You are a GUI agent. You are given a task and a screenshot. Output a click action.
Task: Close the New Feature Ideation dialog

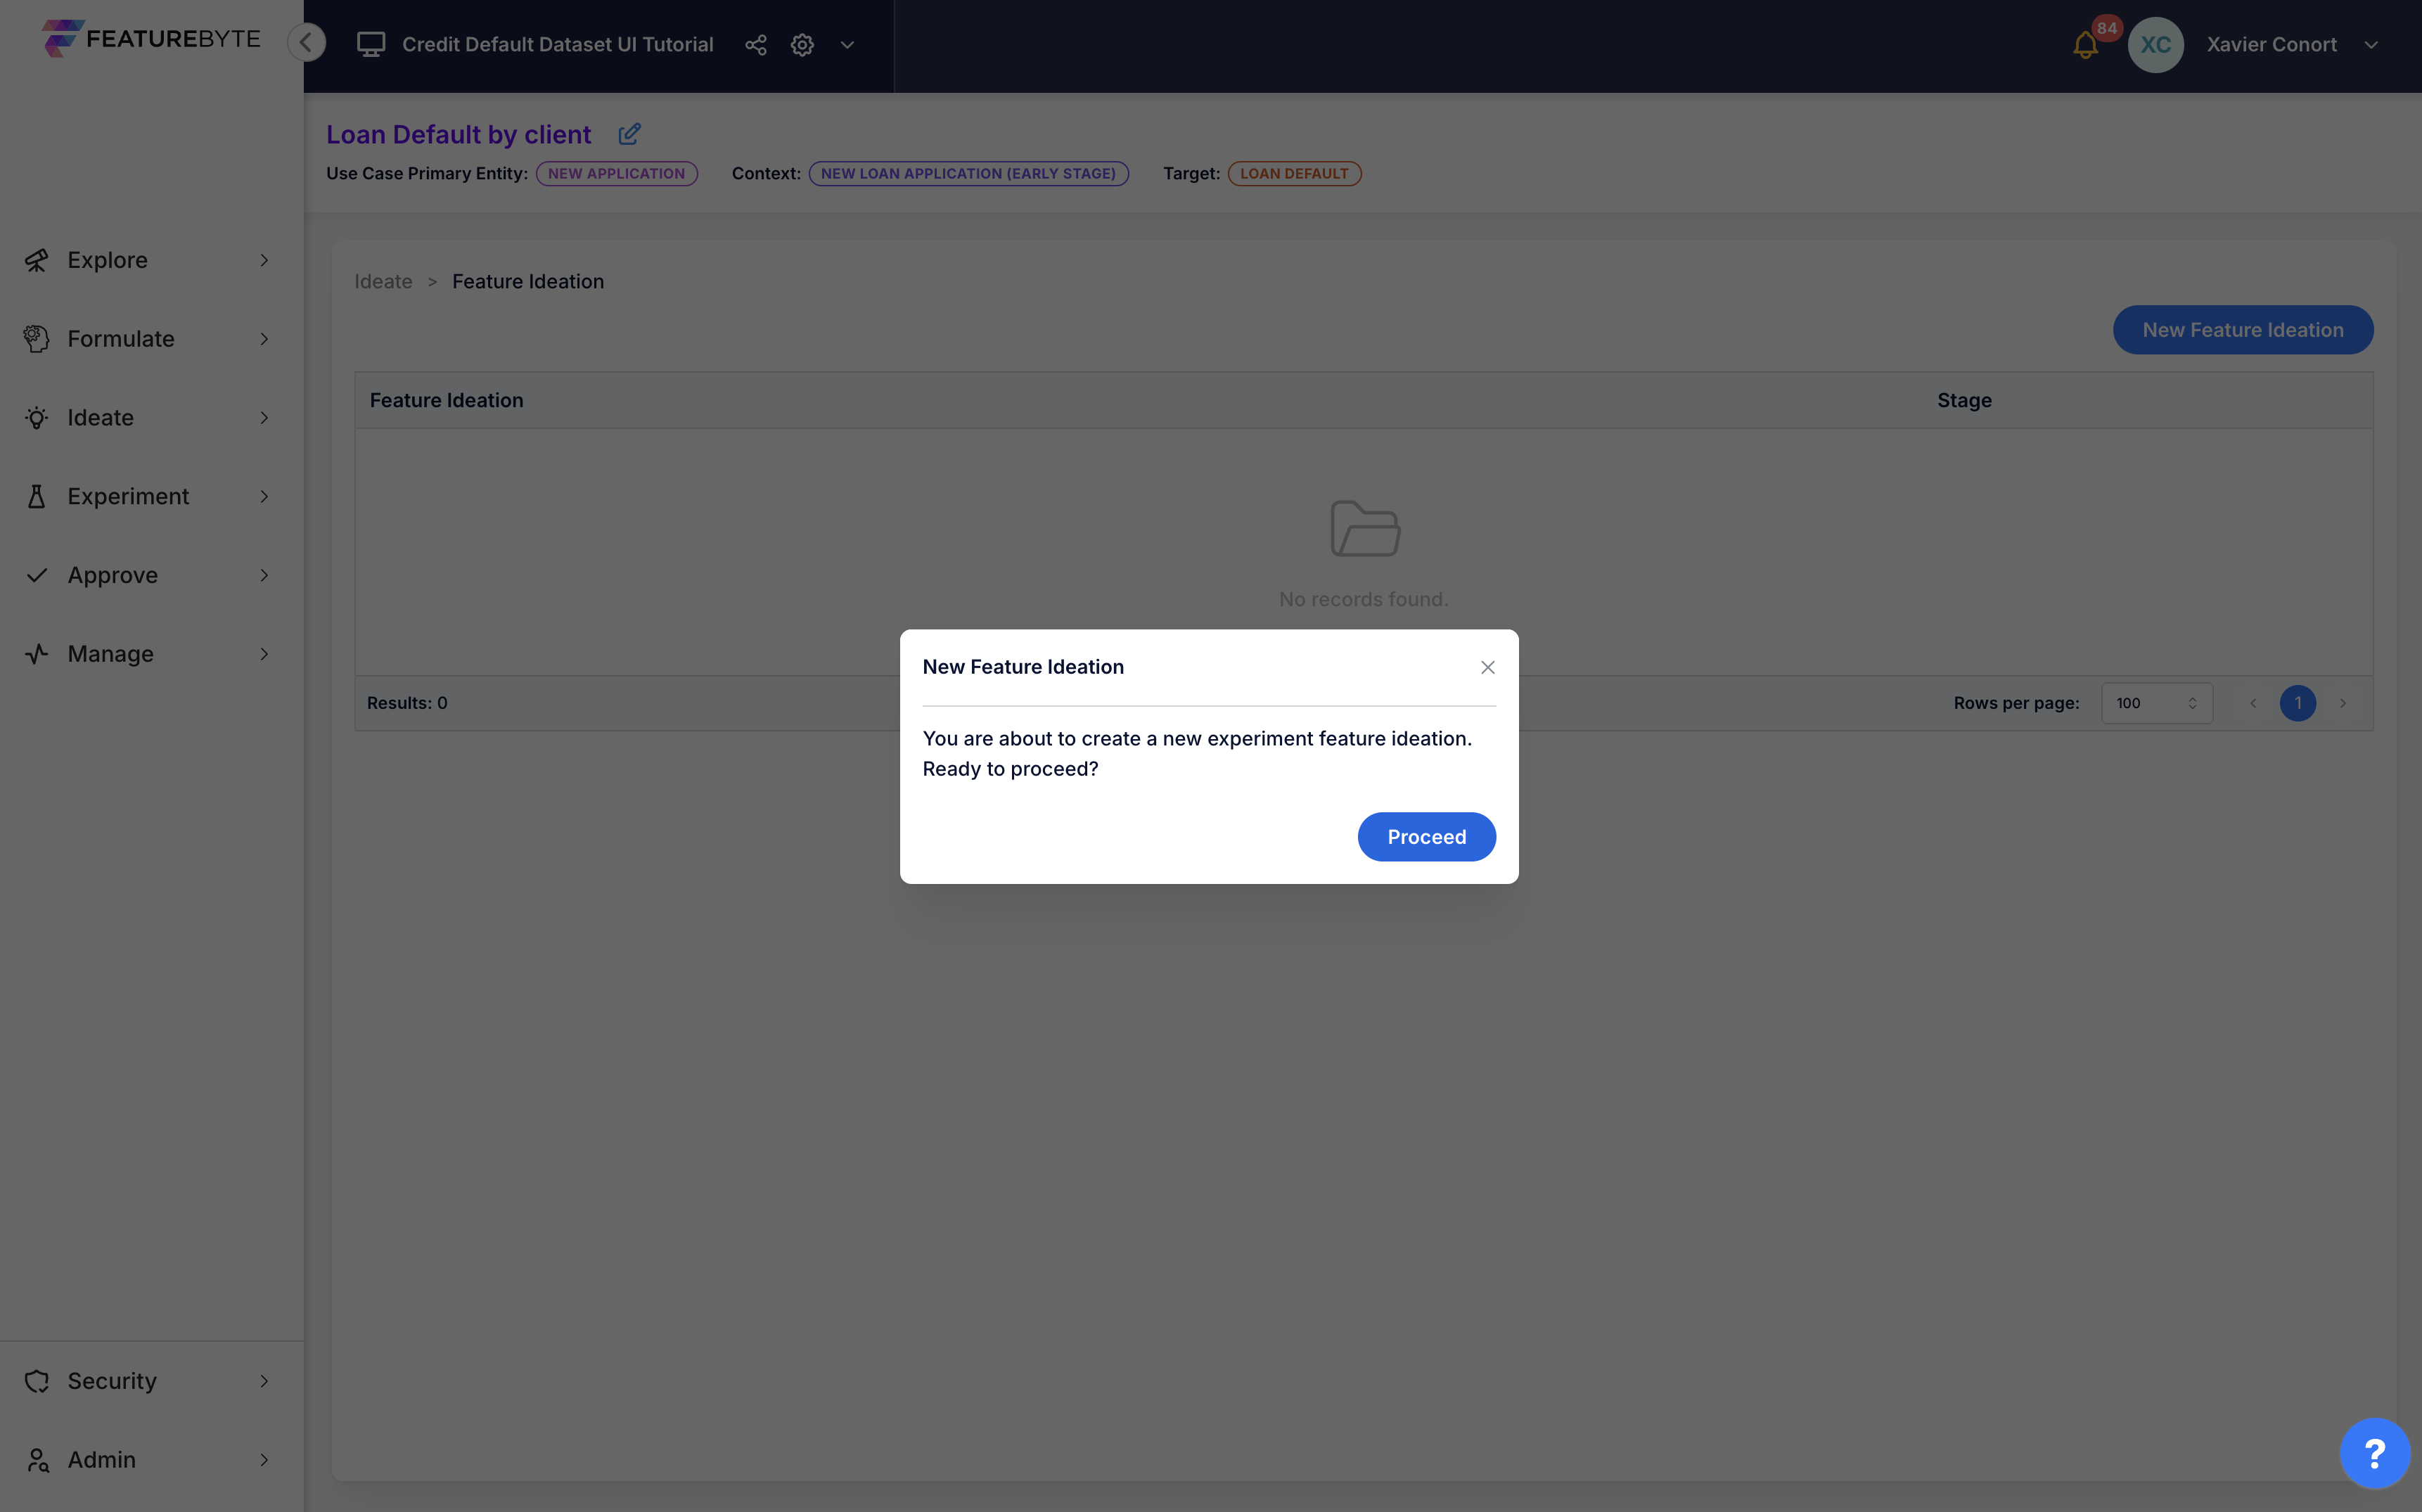[x=1488, y=668]
